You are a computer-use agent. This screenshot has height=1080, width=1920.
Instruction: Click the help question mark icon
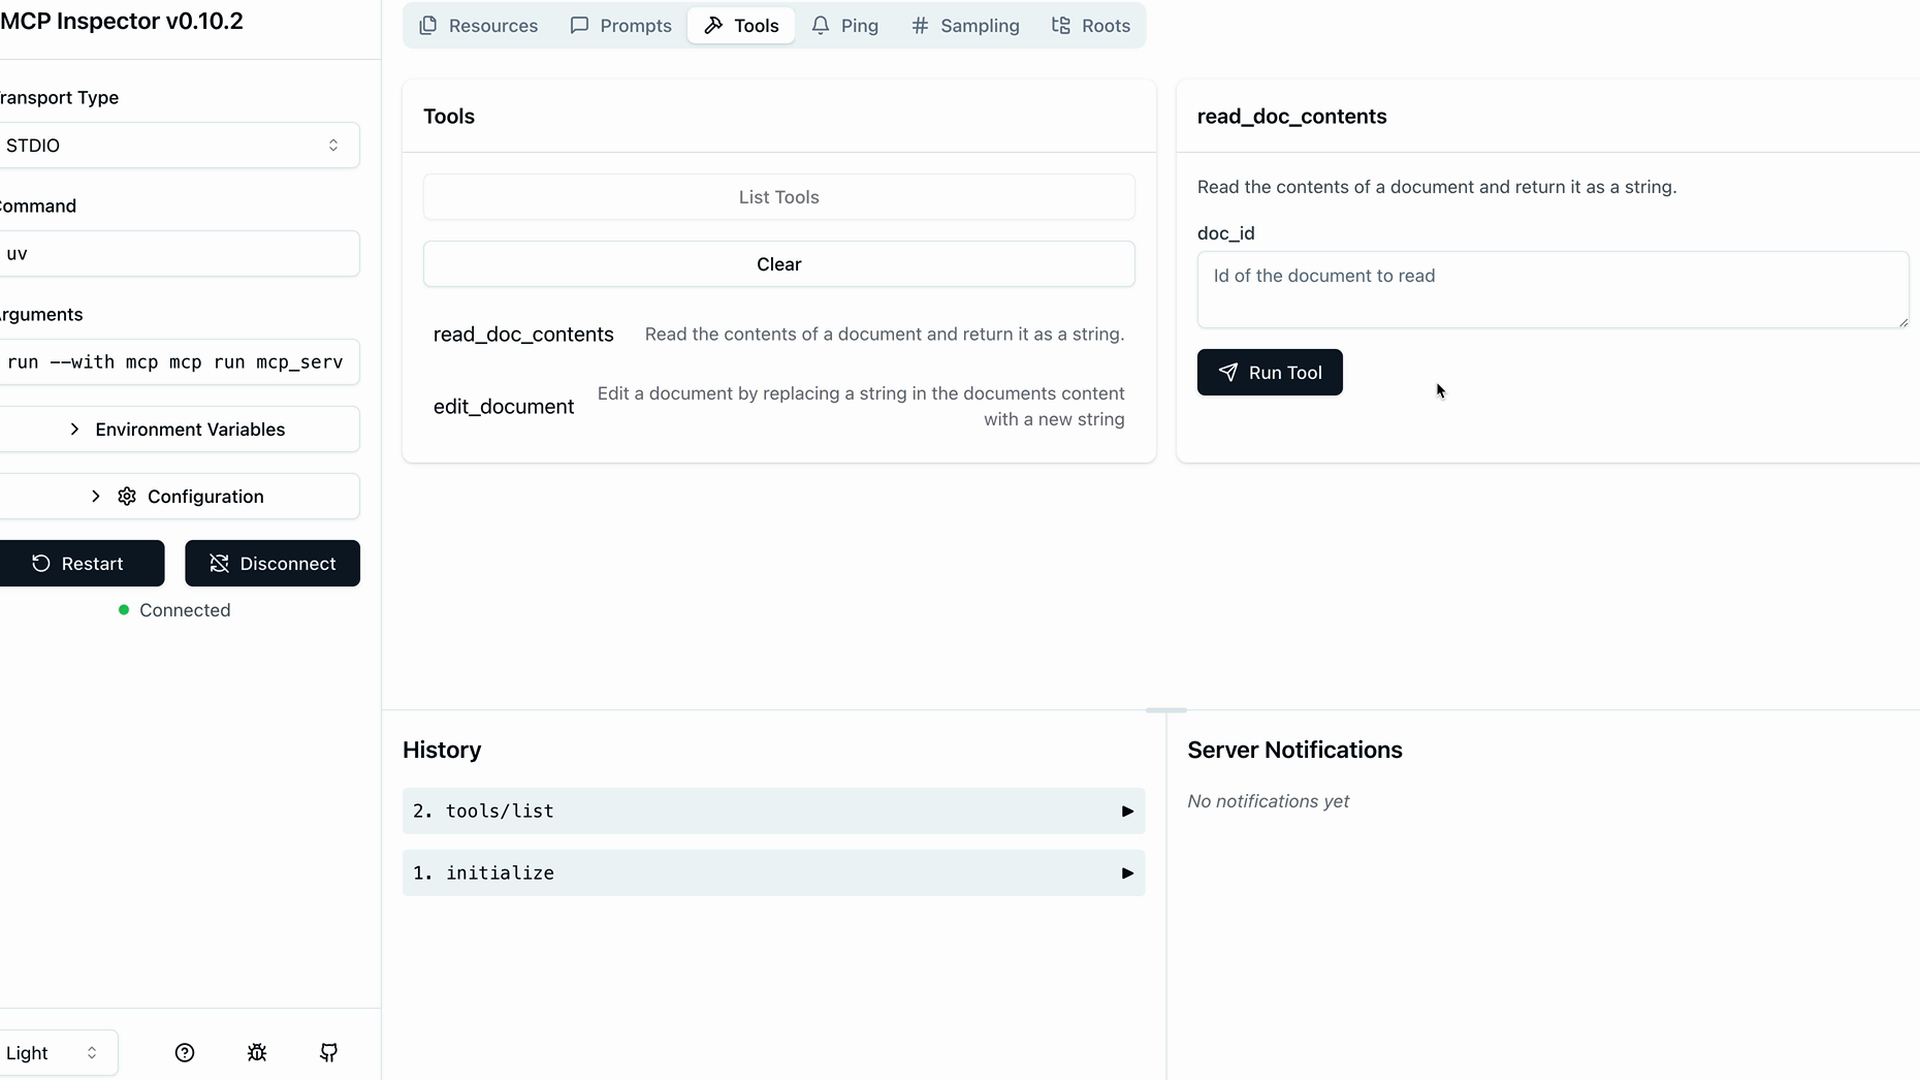pyautogui.click(x=184, y=1052)
